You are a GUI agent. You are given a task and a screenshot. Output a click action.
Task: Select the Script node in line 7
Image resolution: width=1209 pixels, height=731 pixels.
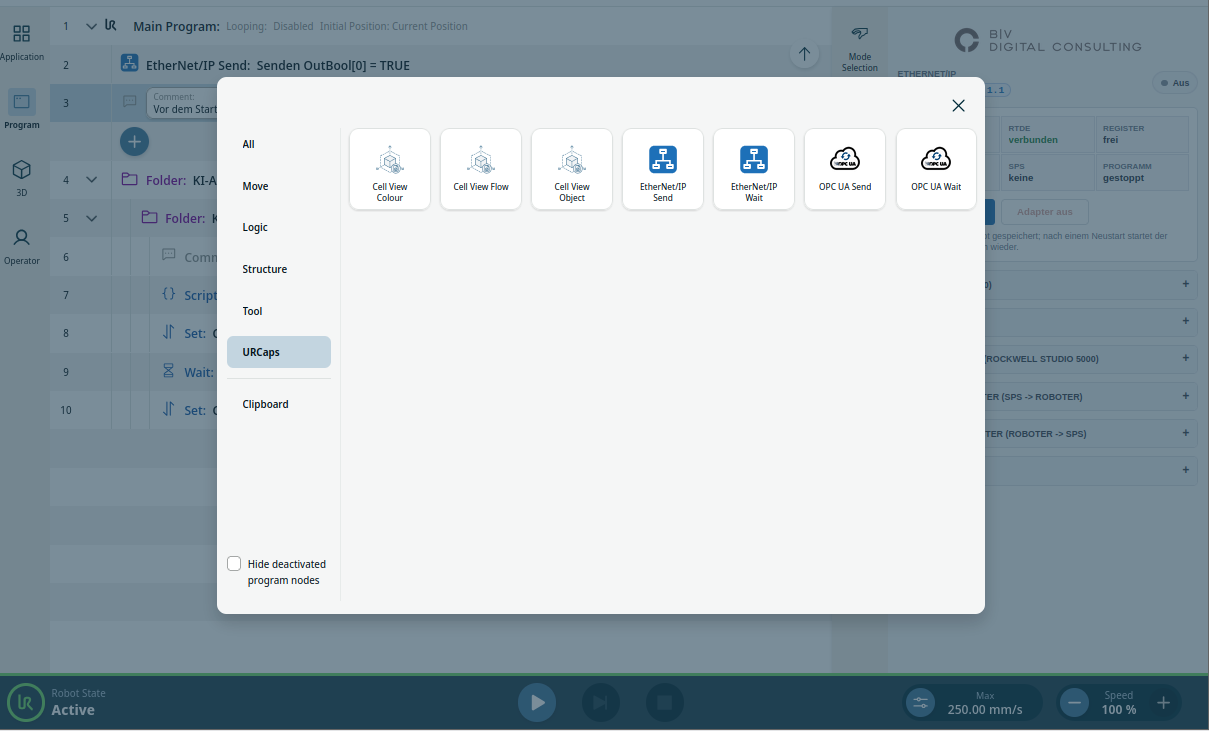tap(134, 295)
